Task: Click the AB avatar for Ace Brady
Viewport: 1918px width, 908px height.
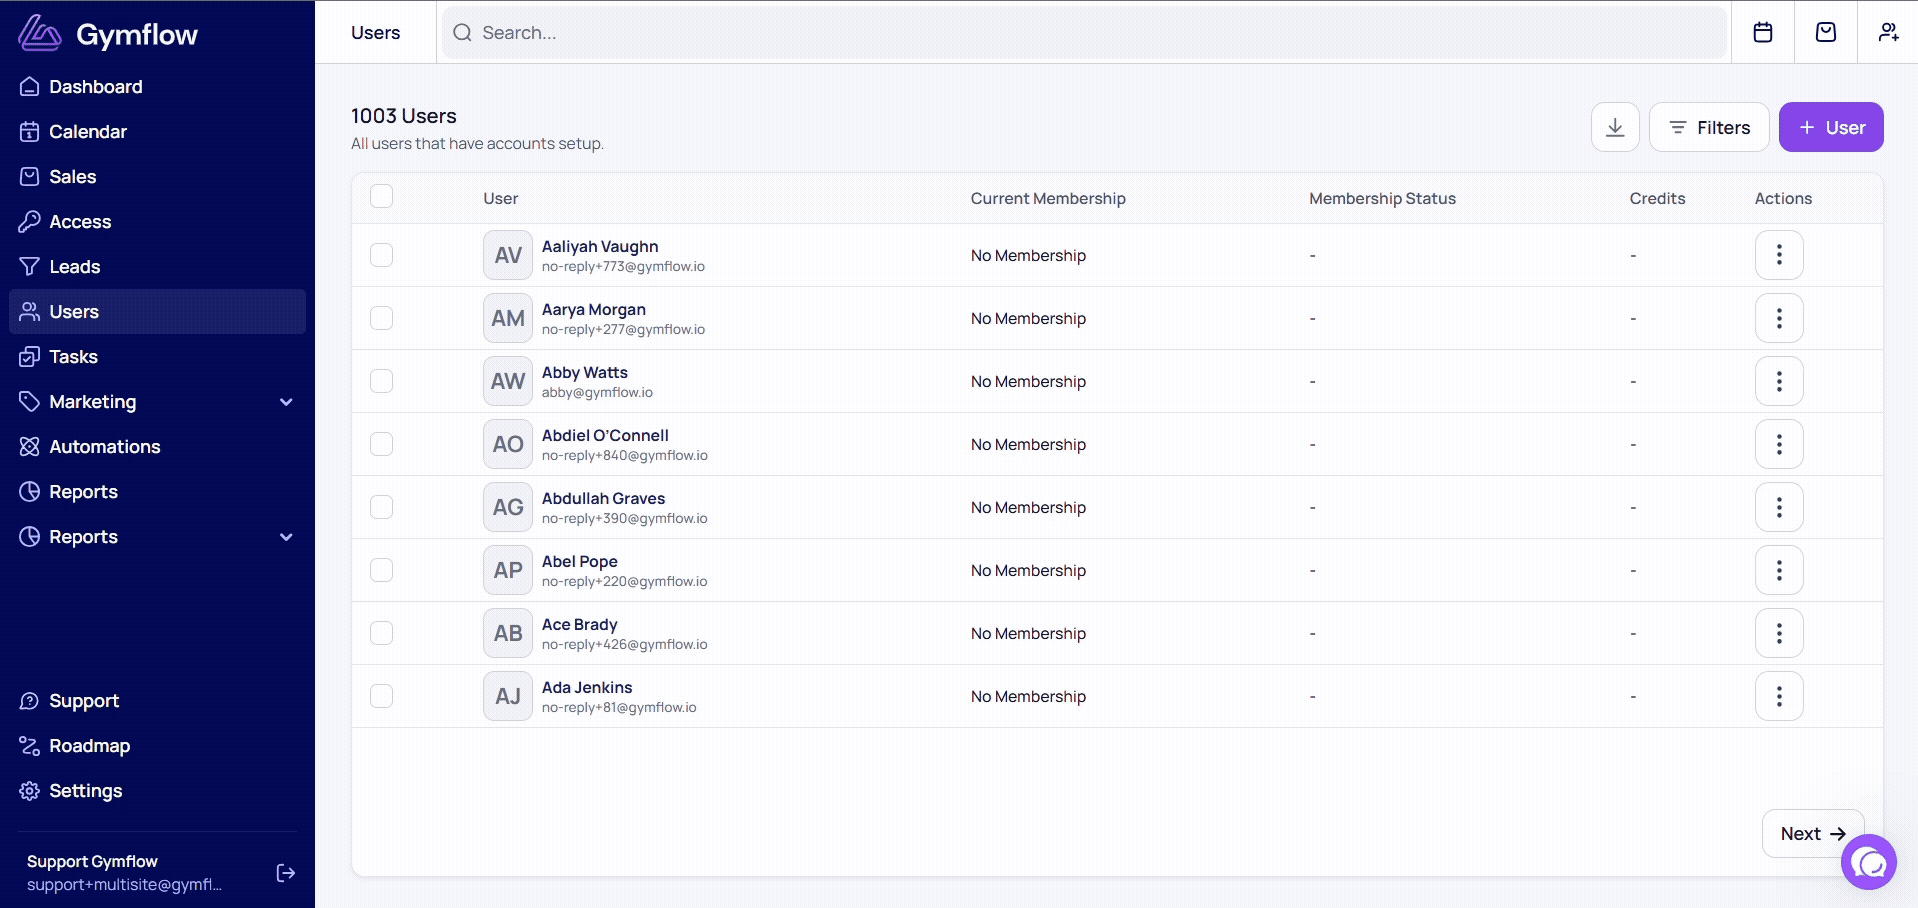Action: (x=508, y=633)
